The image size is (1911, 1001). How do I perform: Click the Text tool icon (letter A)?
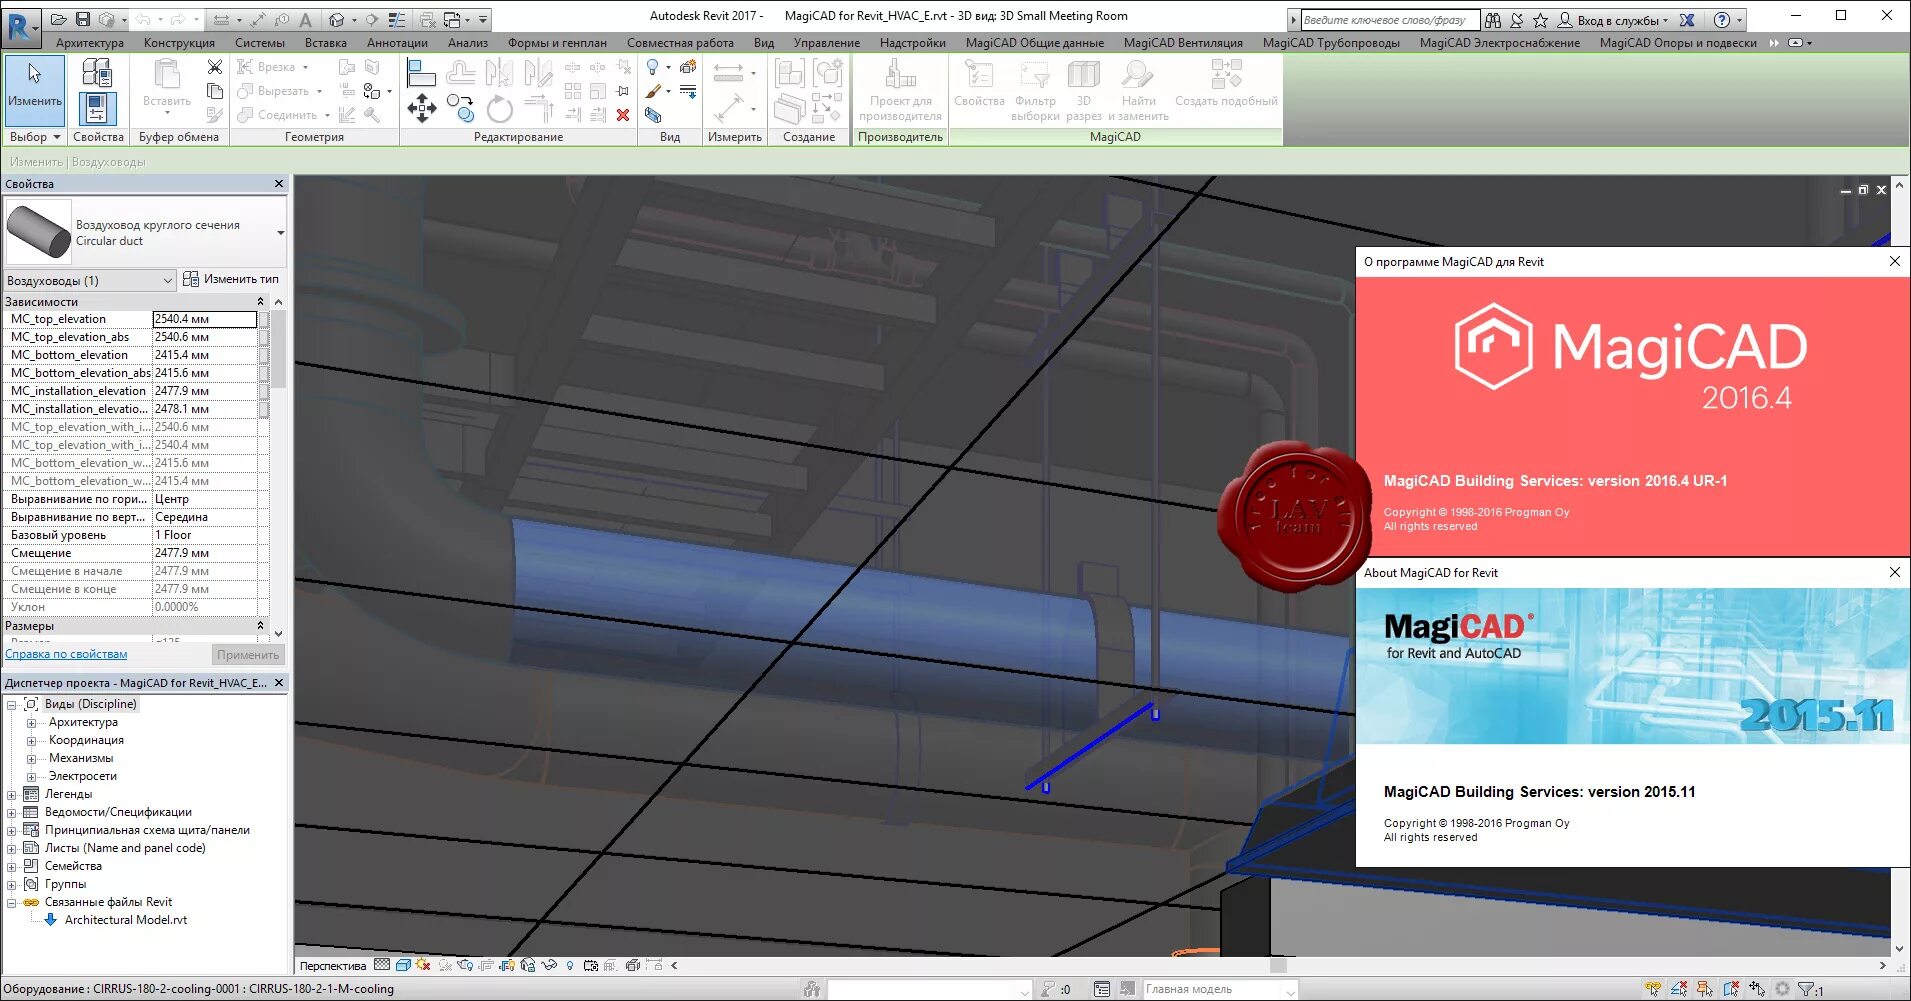(x=305, y=19)
